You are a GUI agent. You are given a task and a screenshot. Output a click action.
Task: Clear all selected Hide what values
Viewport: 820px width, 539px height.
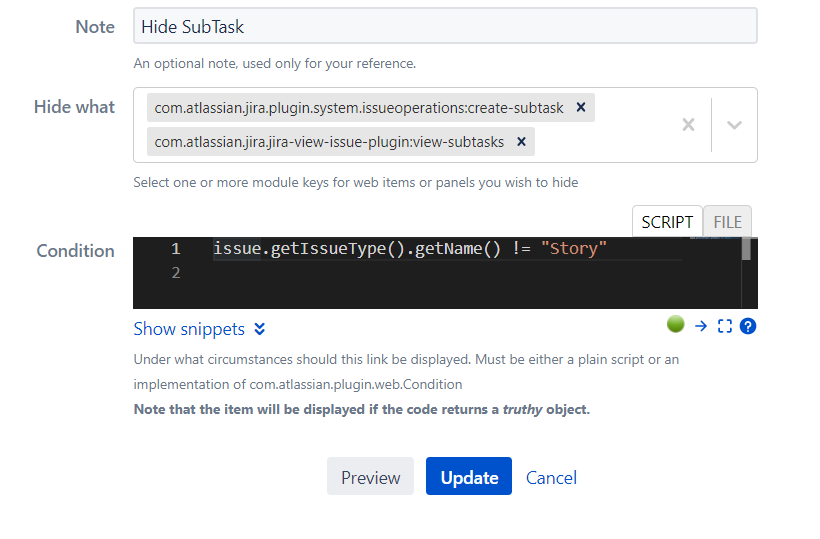click(688, 125)
